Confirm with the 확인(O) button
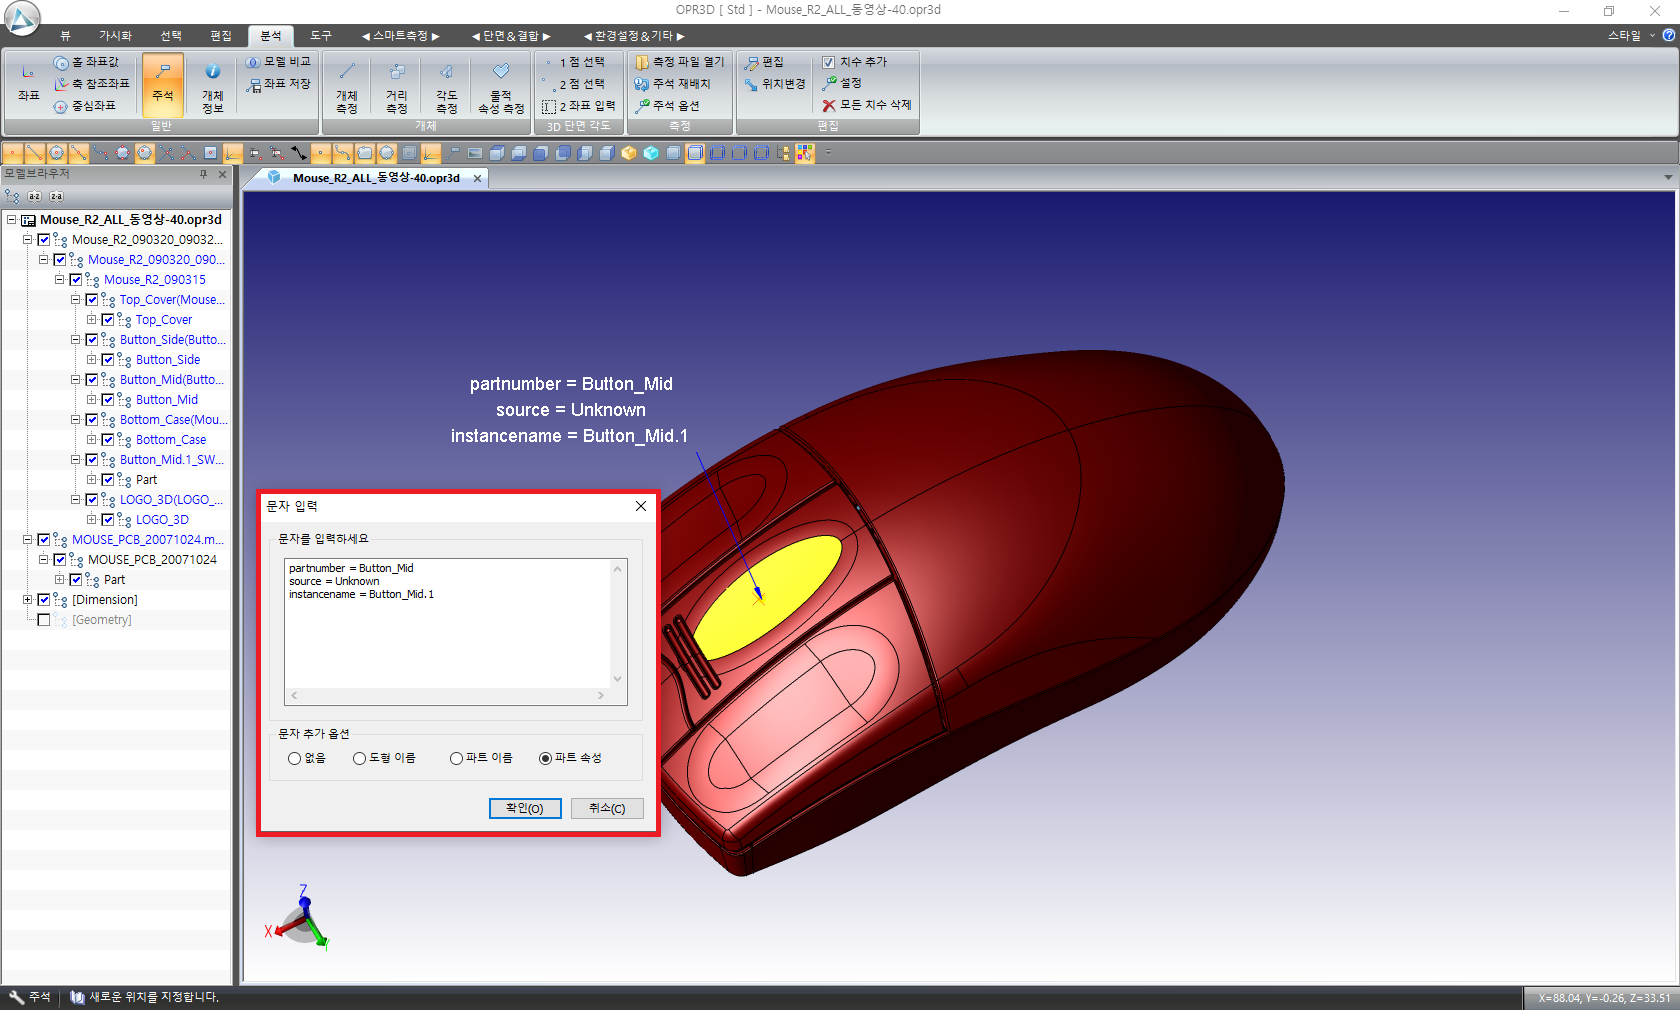Image resolution: width=1680 pixels, height=1010 pixels. [x=525, y=809]
